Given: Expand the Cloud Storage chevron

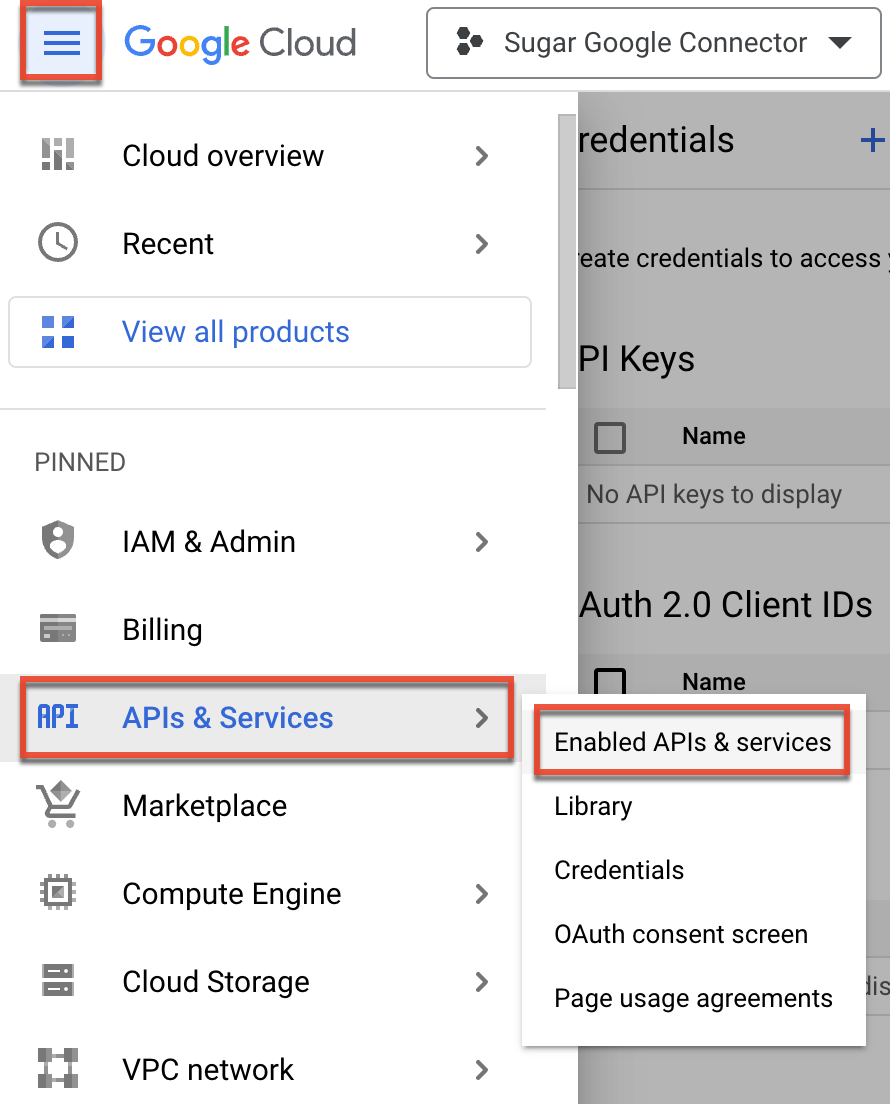Looking at the screenshot, I should click(x=482, y=981).
